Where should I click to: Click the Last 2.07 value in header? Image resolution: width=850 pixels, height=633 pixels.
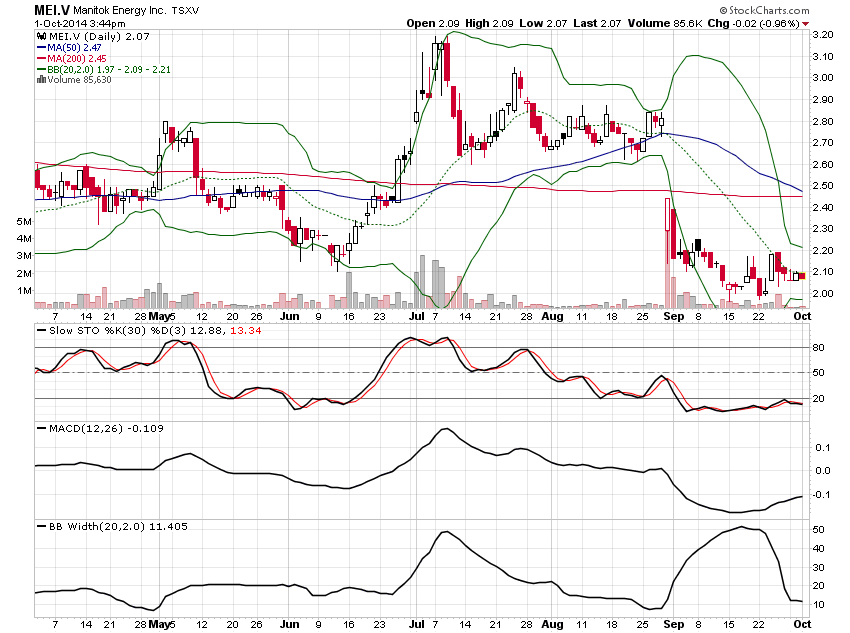coord(597,23)
